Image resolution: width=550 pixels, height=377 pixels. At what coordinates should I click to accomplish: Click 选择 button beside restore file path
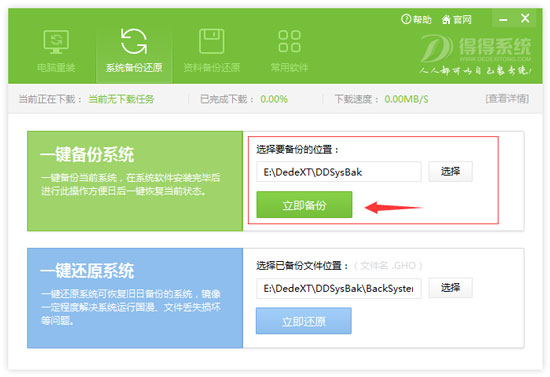[x=450, y=288]
